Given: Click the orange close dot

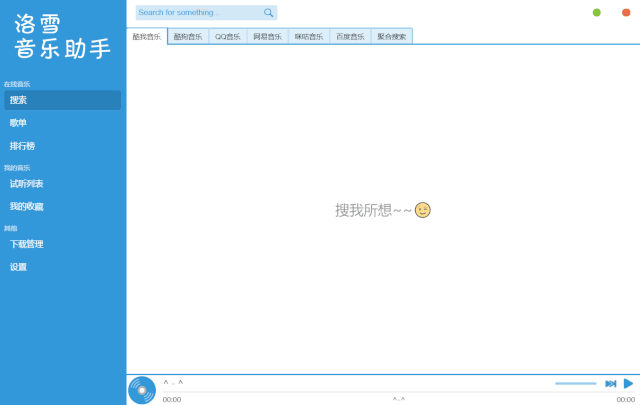Looking at the screenshot, I should click(626, 13).
